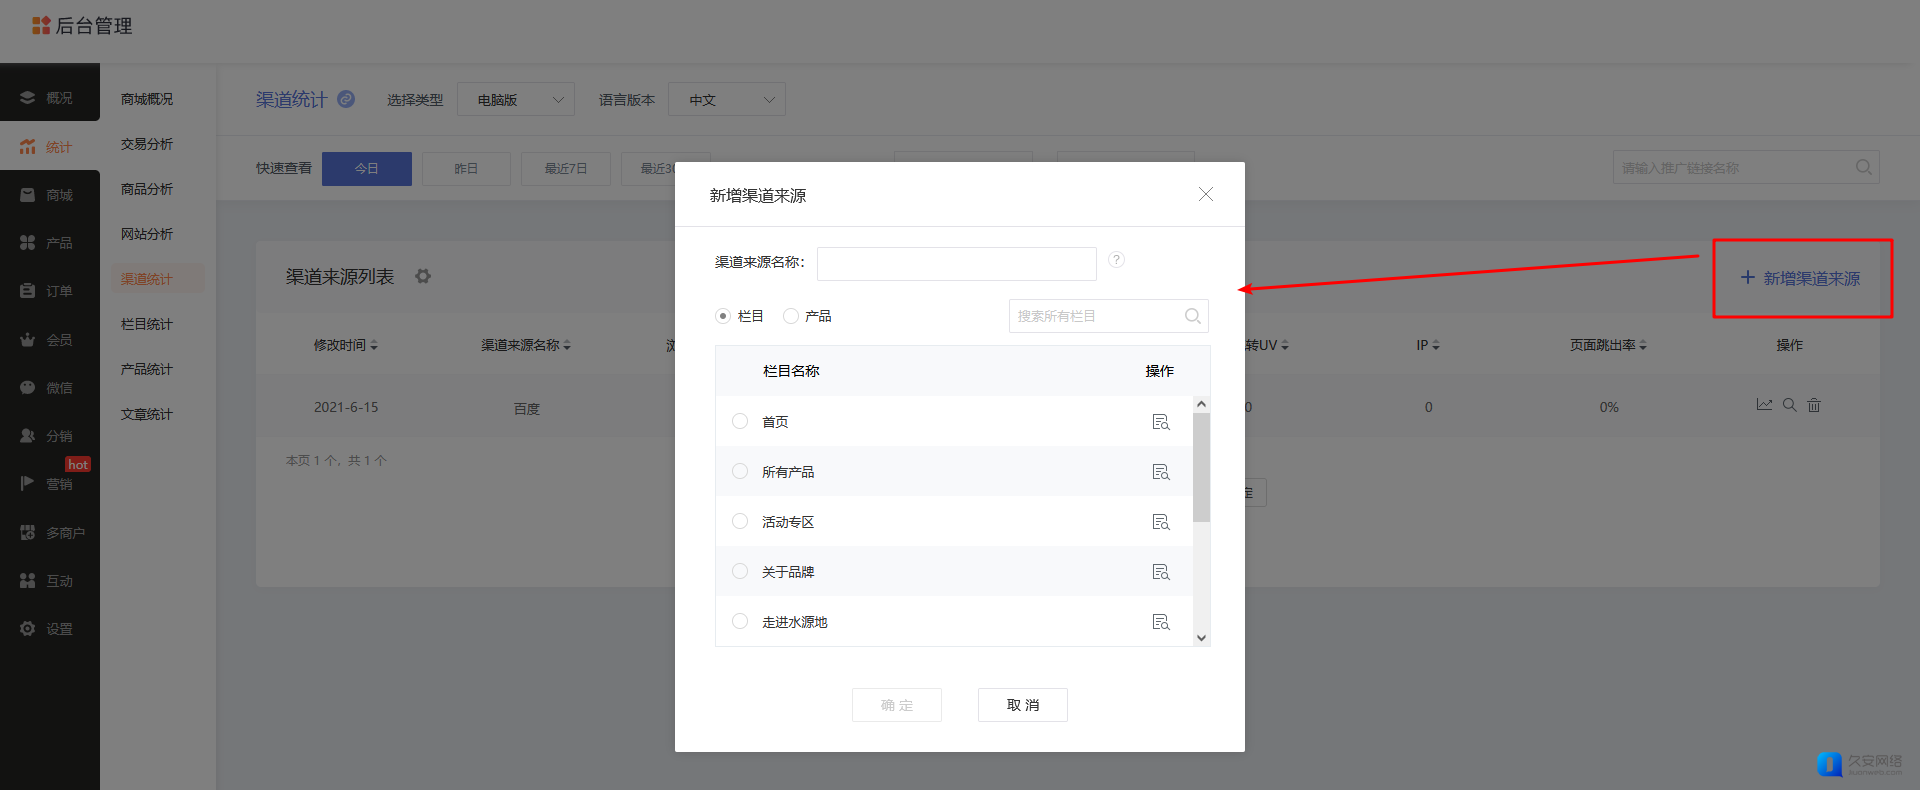Screen dimensions: 1920x790
Task: Click the column list scrollbar down arrow
Action: [x=1202, y=638]
